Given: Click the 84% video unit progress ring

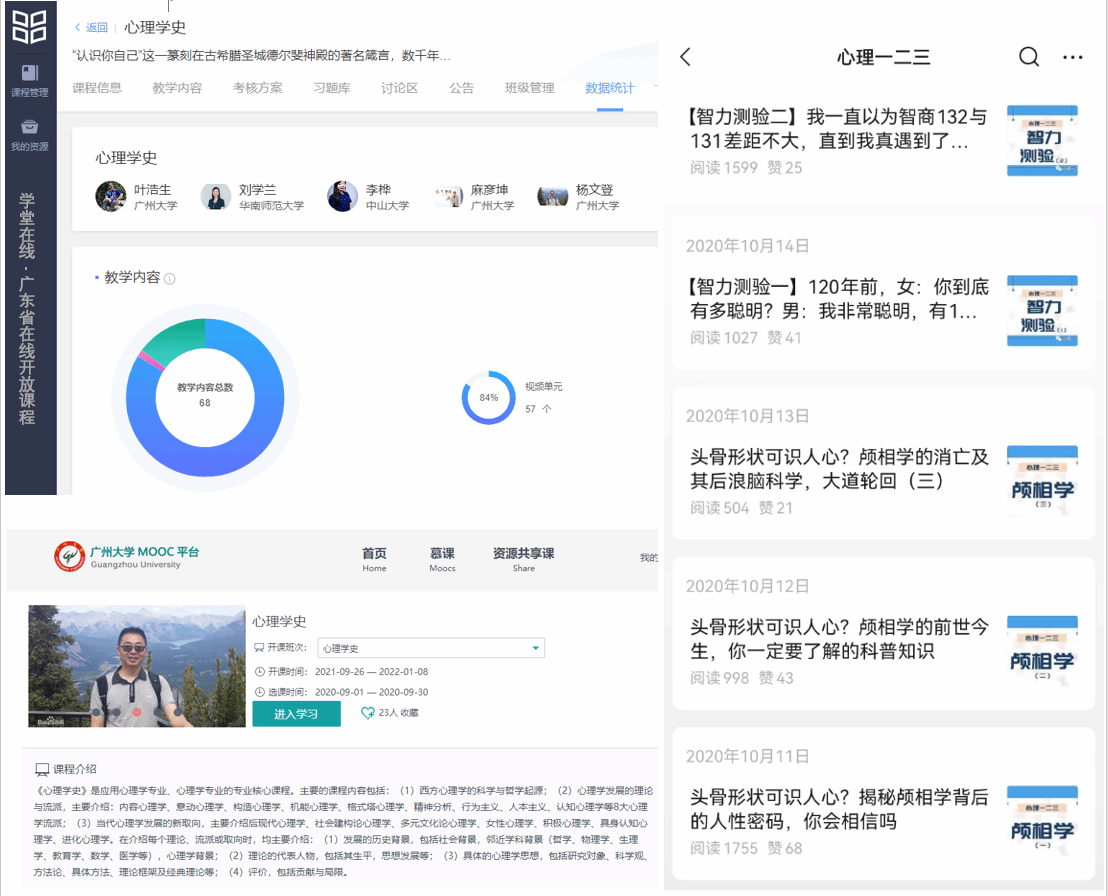Looking at the screenshot, I should (x=488, y=397).
